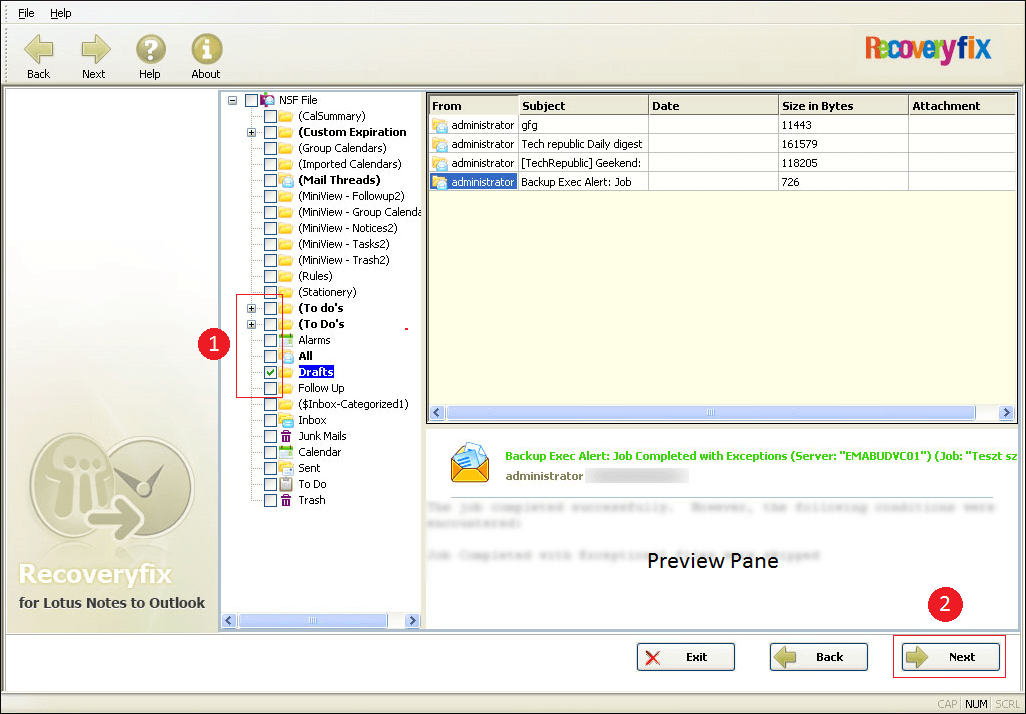Click the (Rules) folder icon
This screenshot has height=714, width=1026.
[286, 276]
